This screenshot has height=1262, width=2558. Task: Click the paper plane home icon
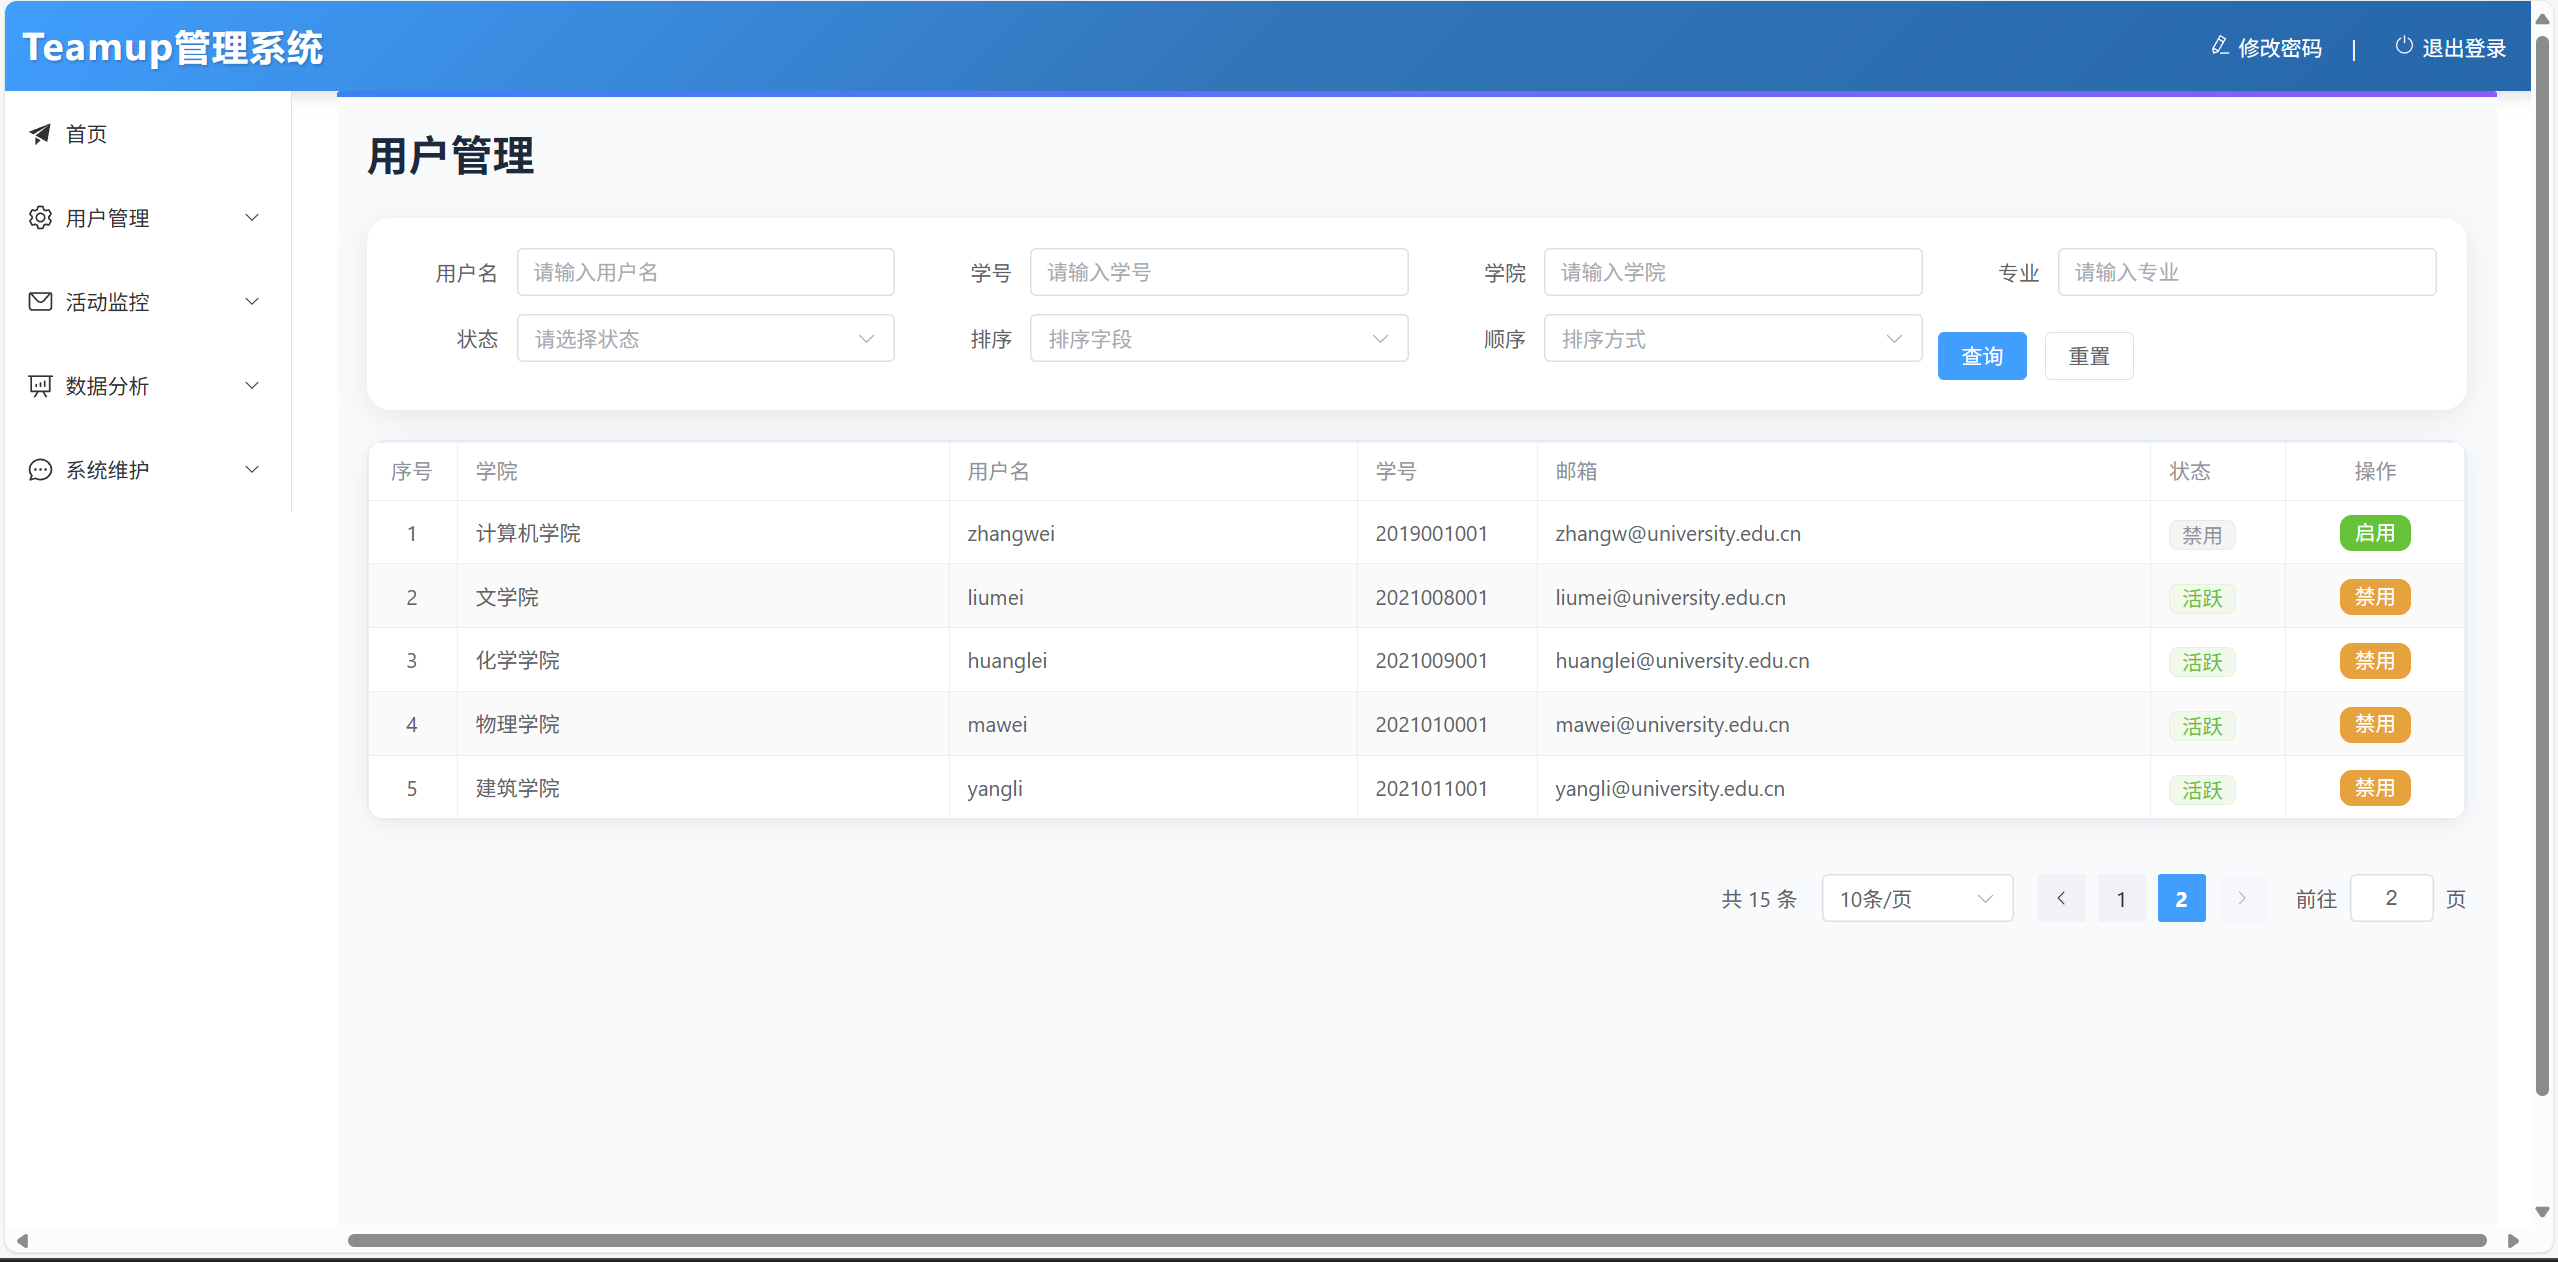pyautogui.click(x=40, y=134)
